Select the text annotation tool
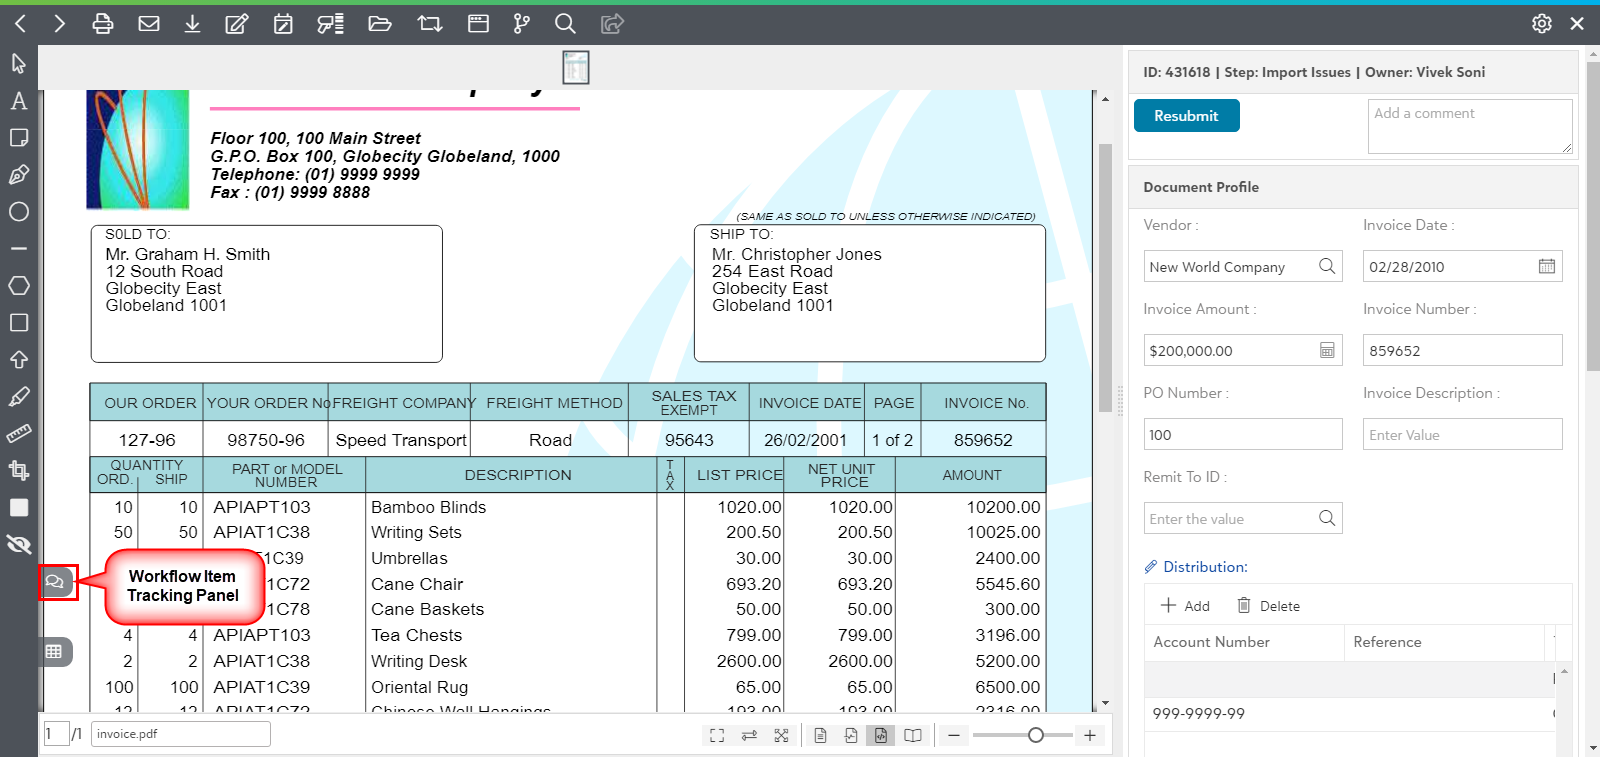 coord(19,101)
